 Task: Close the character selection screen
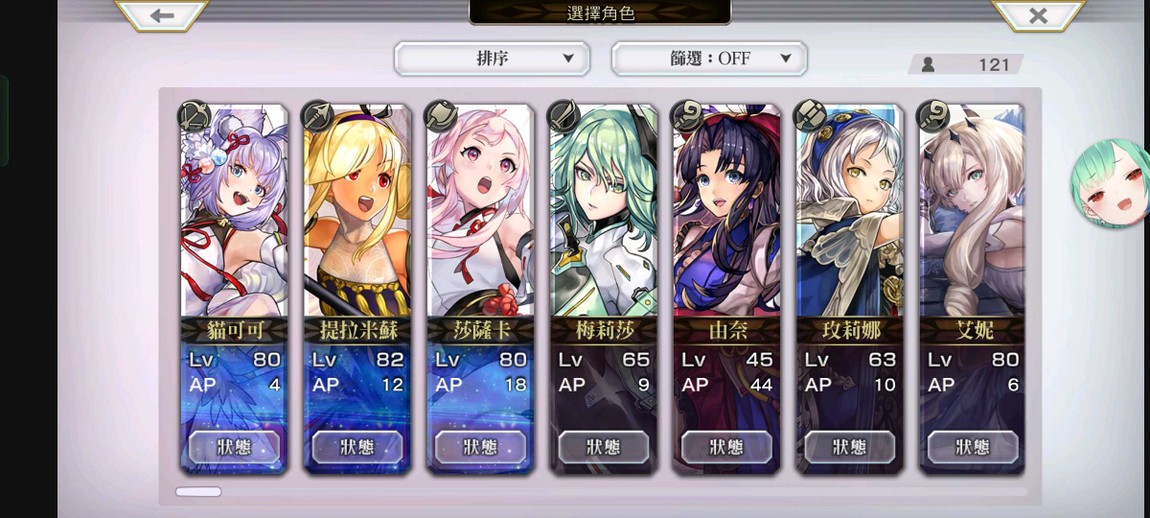[x=1038, y=15]
